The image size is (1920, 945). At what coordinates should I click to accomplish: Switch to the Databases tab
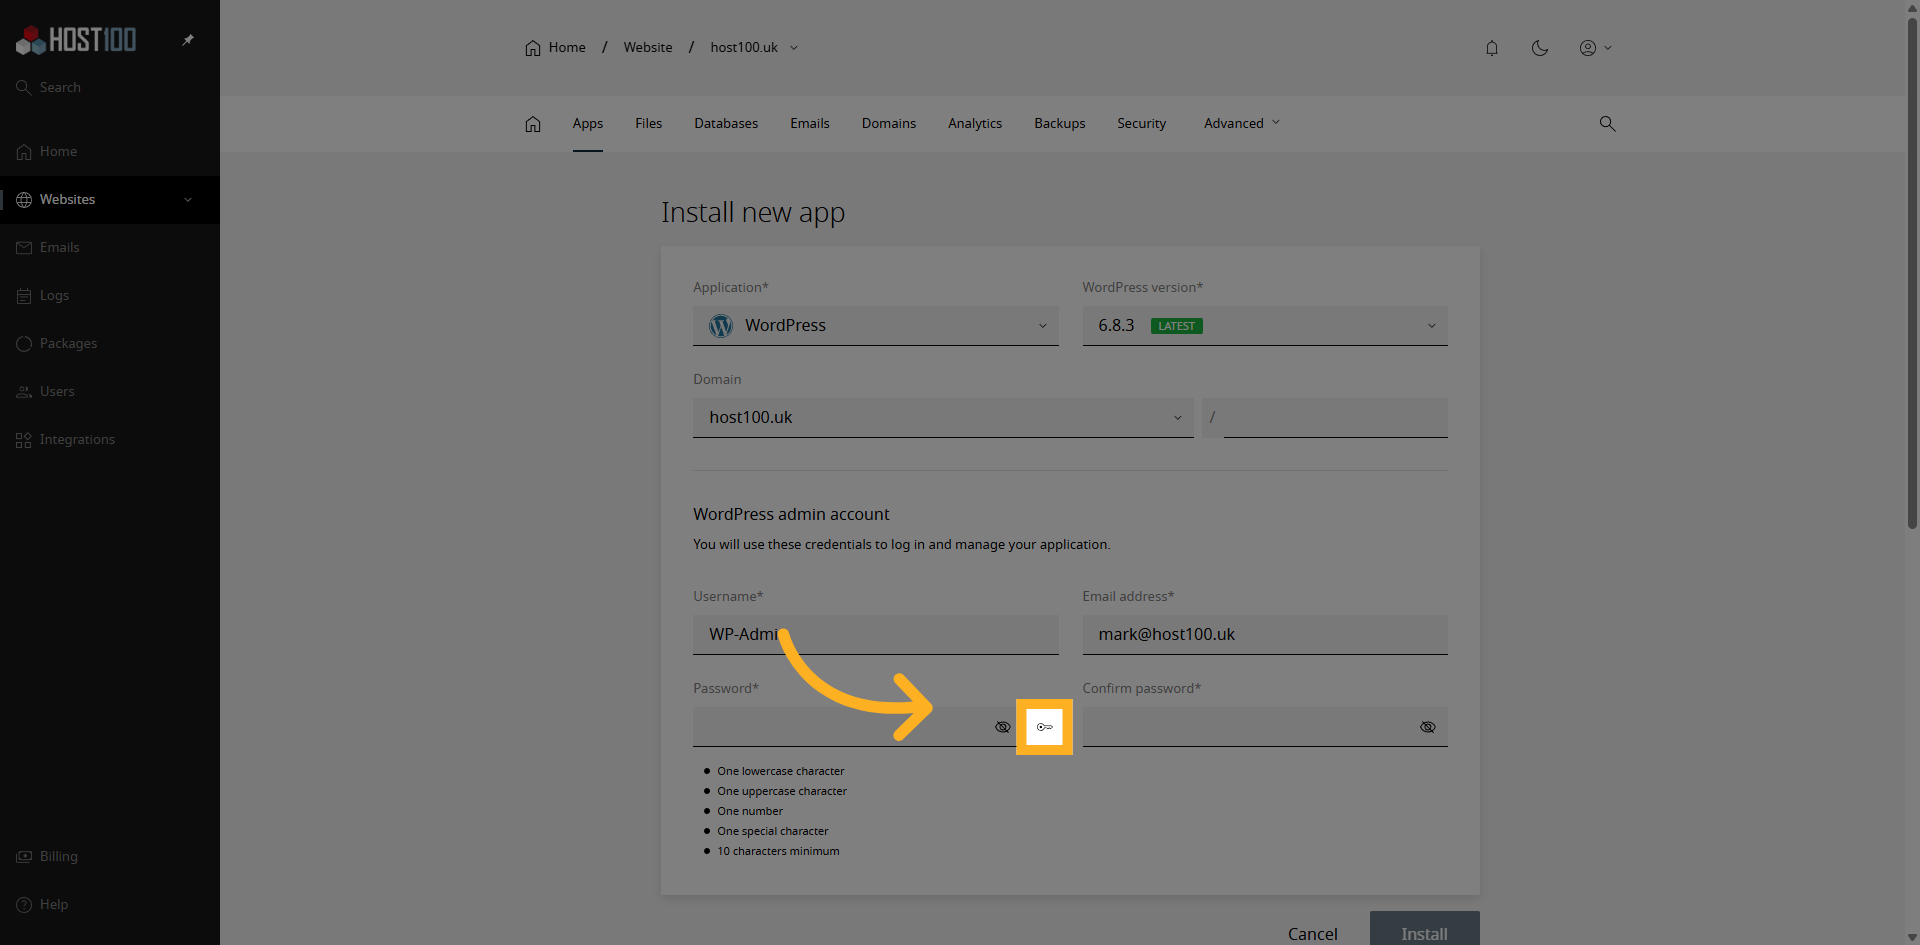pyautogui.click(x=726, y=123)
